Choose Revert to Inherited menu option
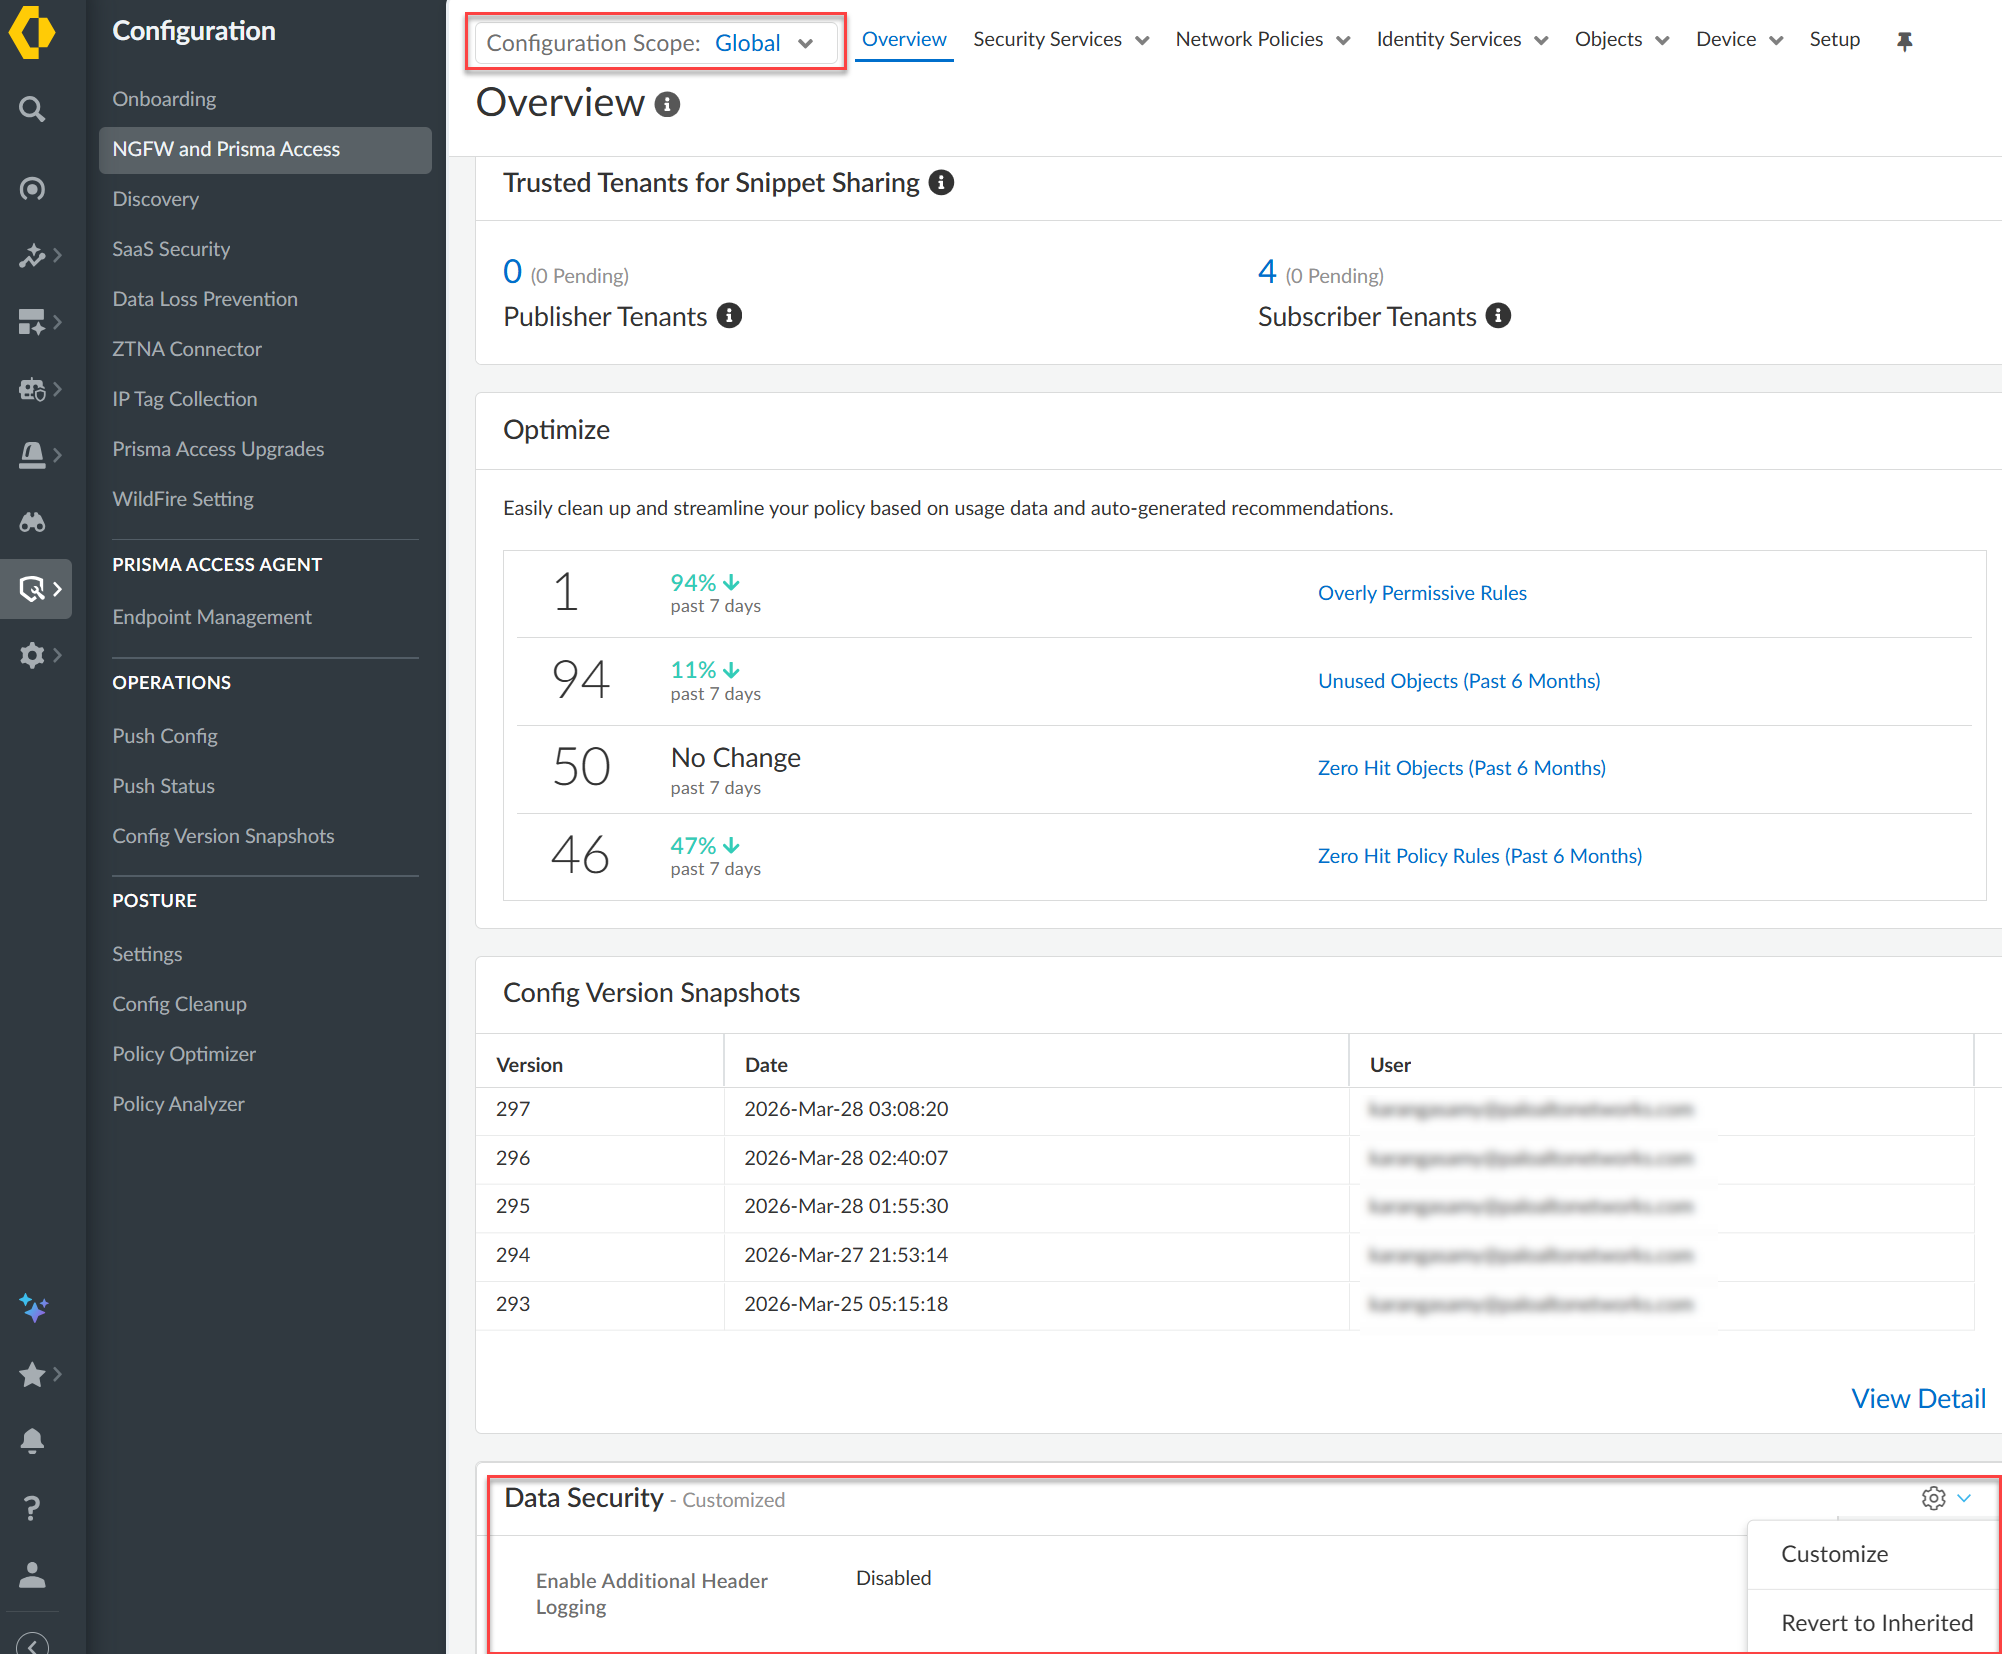The height and width of the screenshot is (1654, 2002). (1876, 1622)
